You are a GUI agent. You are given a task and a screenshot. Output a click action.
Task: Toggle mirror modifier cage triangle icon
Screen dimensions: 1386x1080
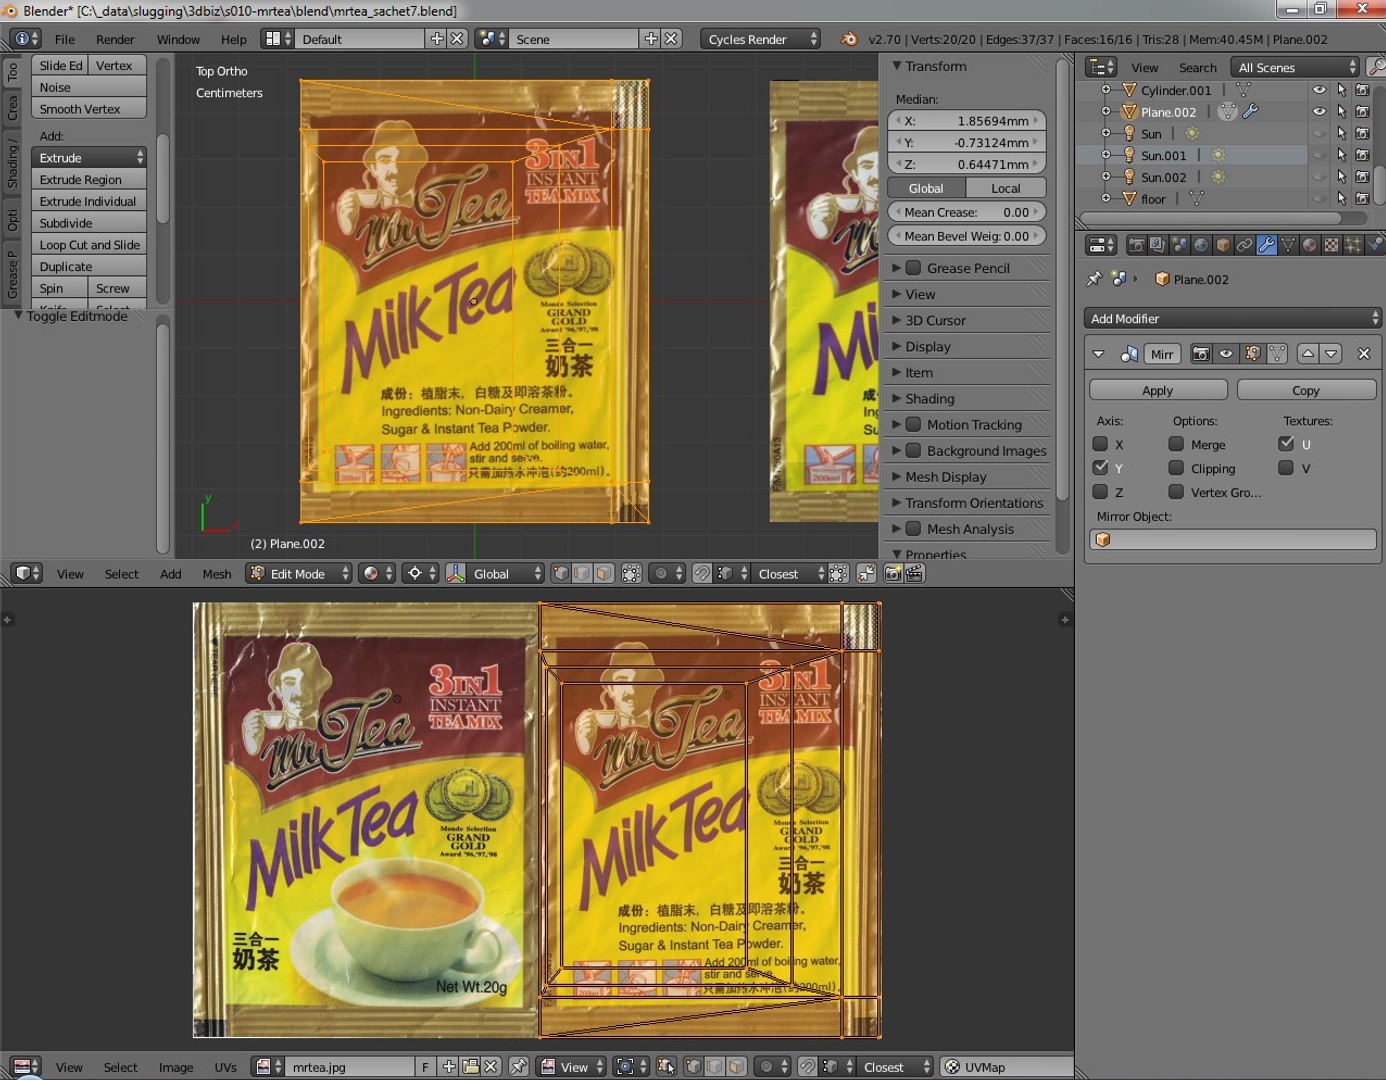click(x=1277, y=354)
